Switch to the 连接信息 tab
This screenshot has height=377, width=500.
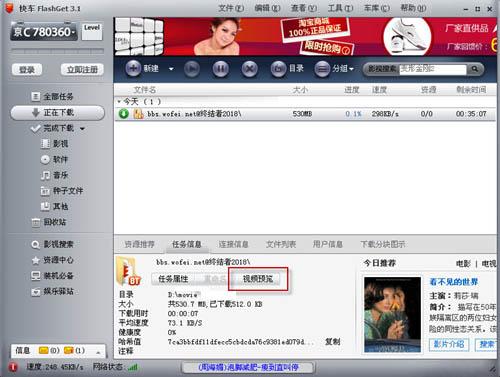pyautogui.click(x=233, y=244)
